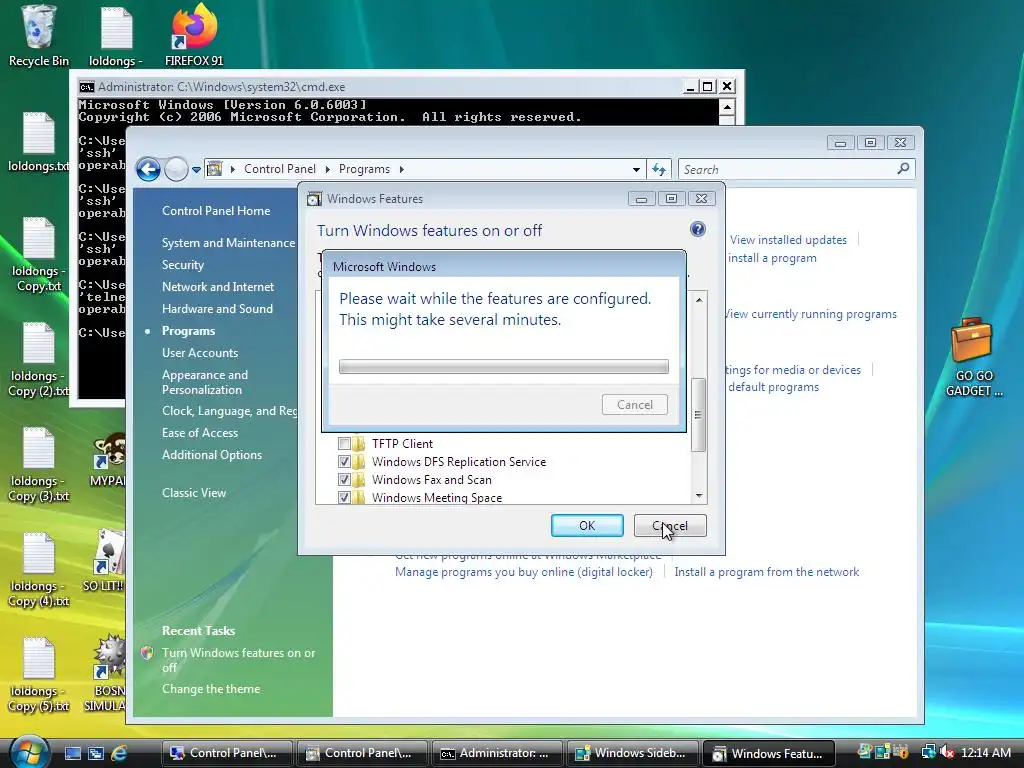This screenshot has height=768, width=1024.
Task: Click the features list scroll down arrow
Action: coord(699,496)
